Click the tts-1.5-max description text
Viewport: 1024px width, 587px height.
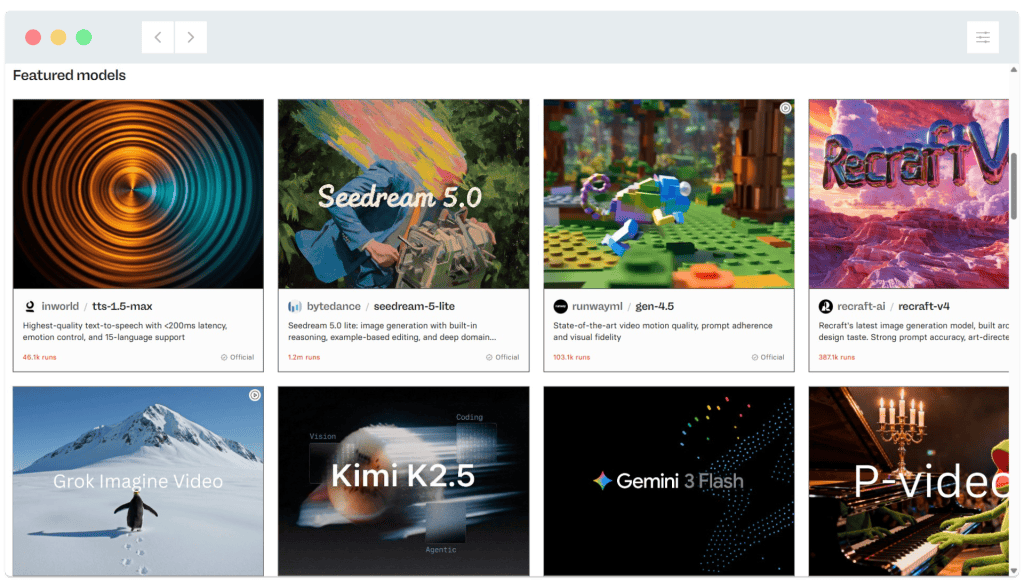point(125,331)
